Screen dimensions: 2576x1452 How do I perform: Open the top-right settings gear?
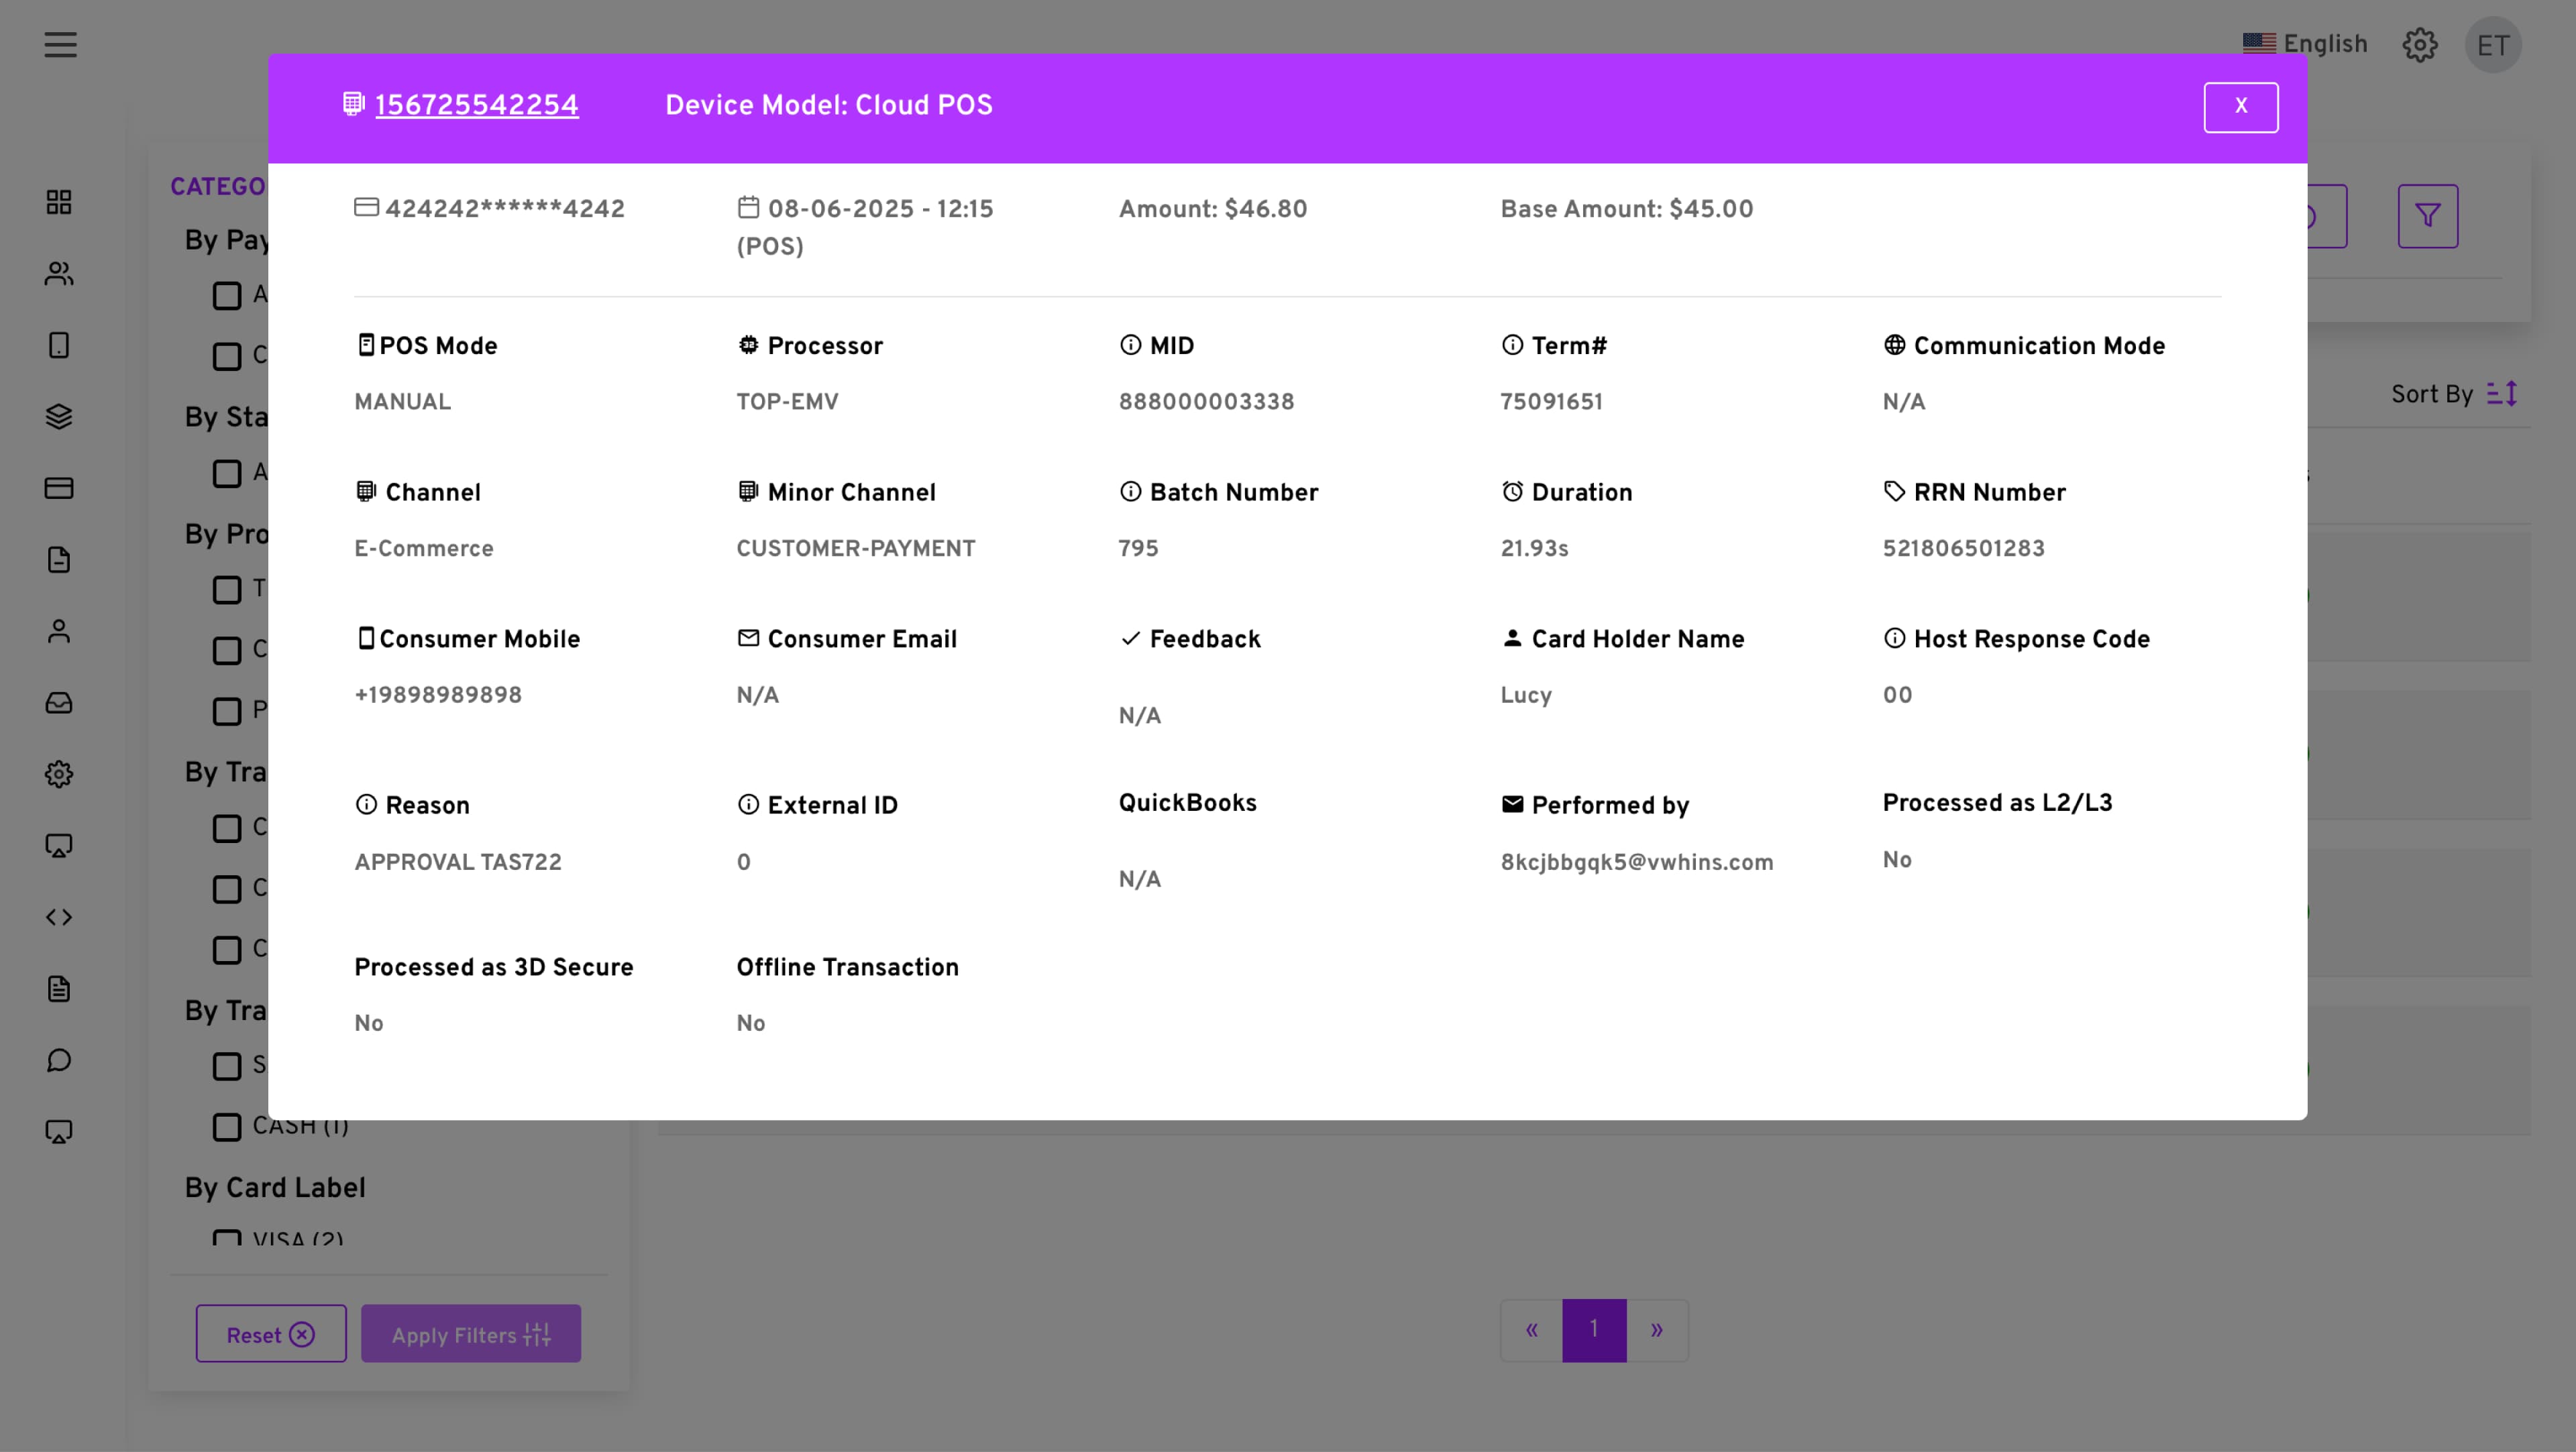(x=2419, y=45)
